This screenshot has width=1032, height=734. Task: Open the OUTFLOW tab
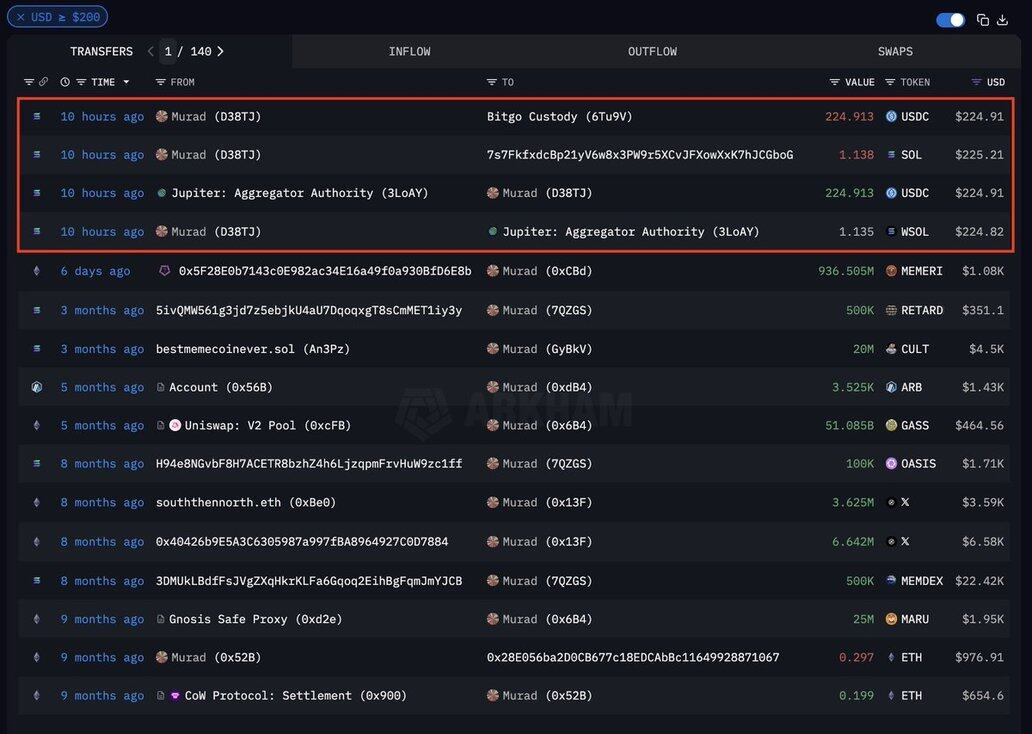(652, 51)
